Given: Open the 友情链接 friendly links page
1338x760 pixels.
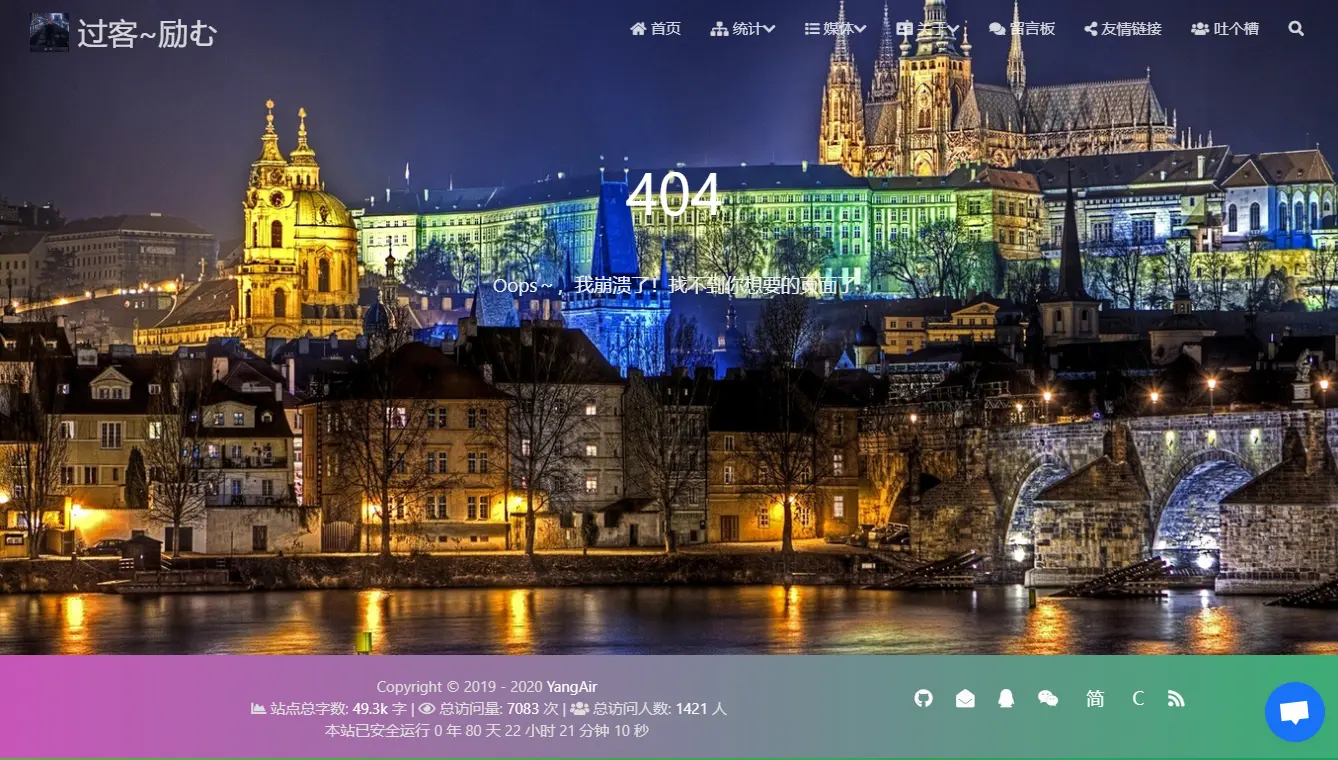Looking at the screenshot, I should point(1123,29).
